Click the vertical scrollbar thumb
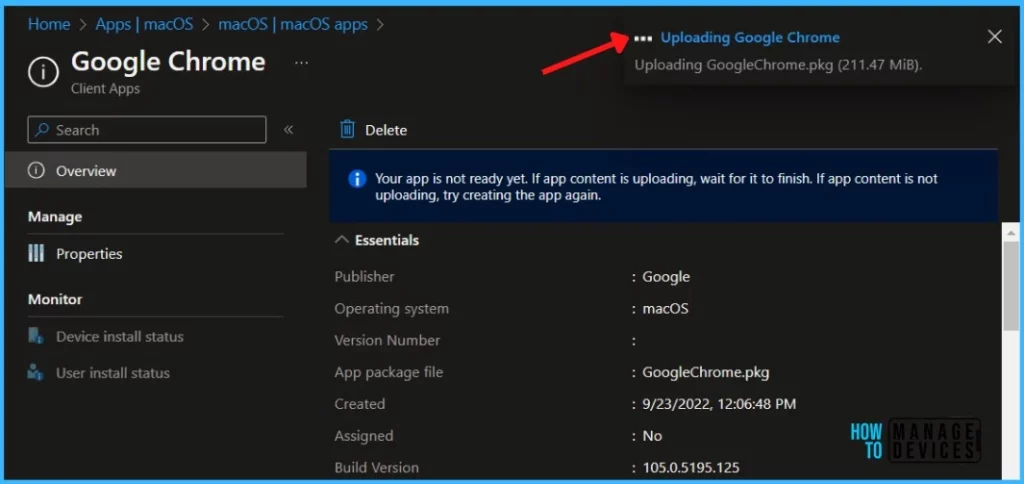This screenshot has width=1024, height=484. (x=1011, y=287)
